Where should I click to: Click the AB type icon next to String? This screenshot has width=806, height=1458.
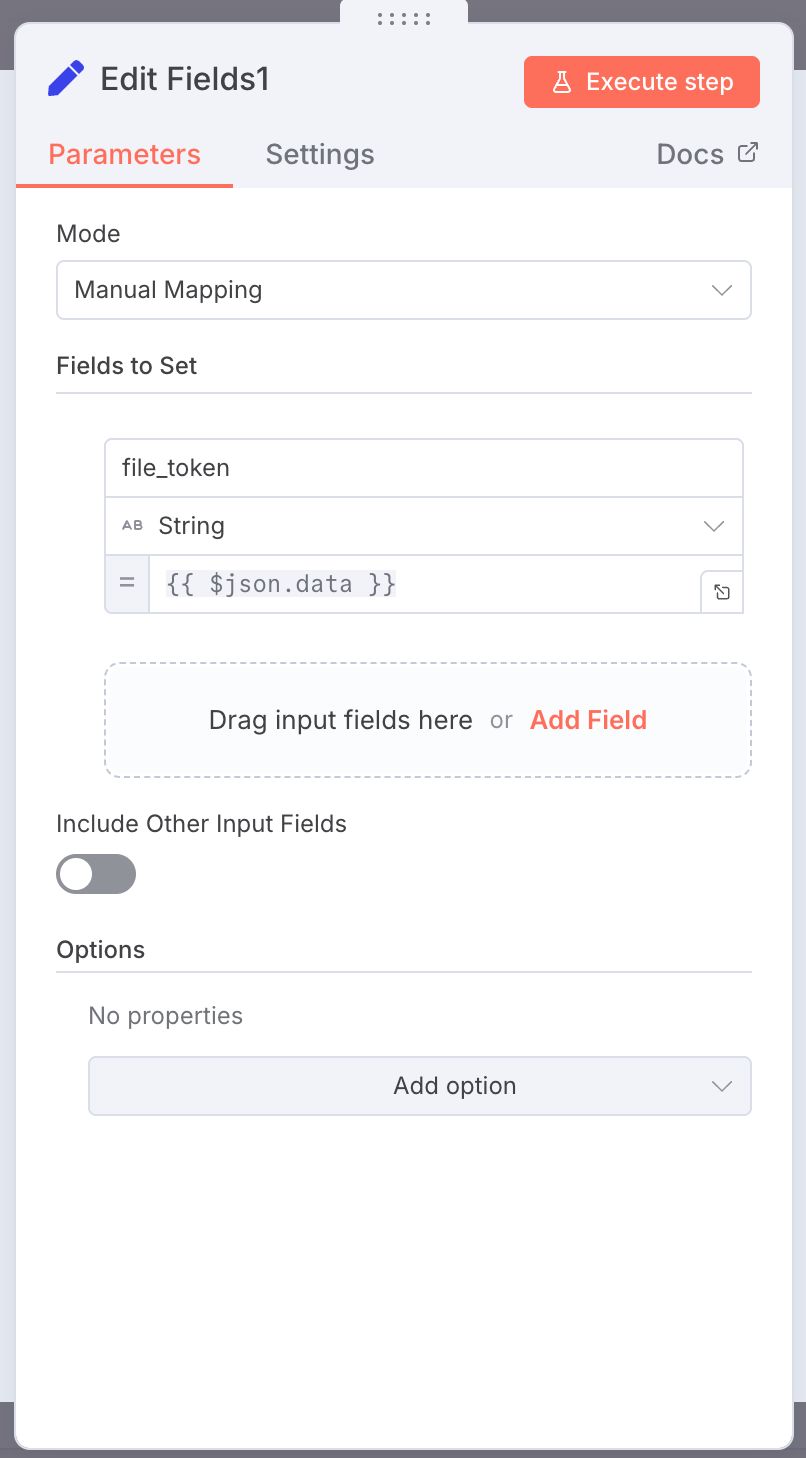click(131, 525)
